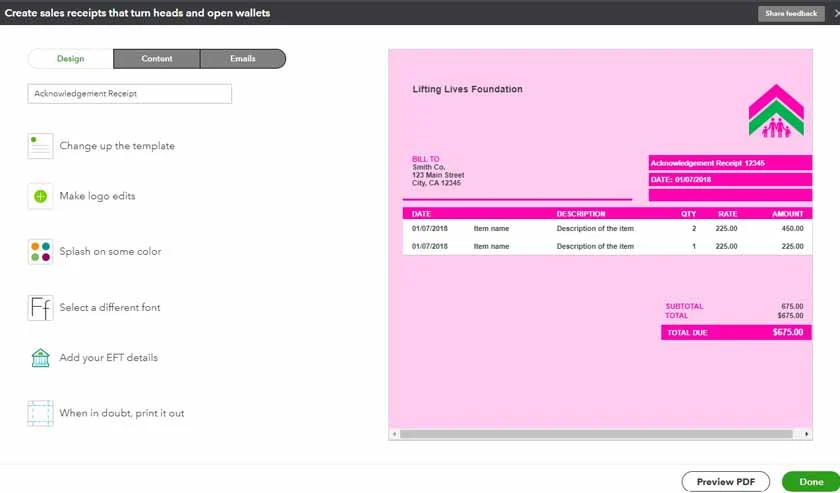Click BILL TO label in preview
840x493 pixels.
point(425,159)
